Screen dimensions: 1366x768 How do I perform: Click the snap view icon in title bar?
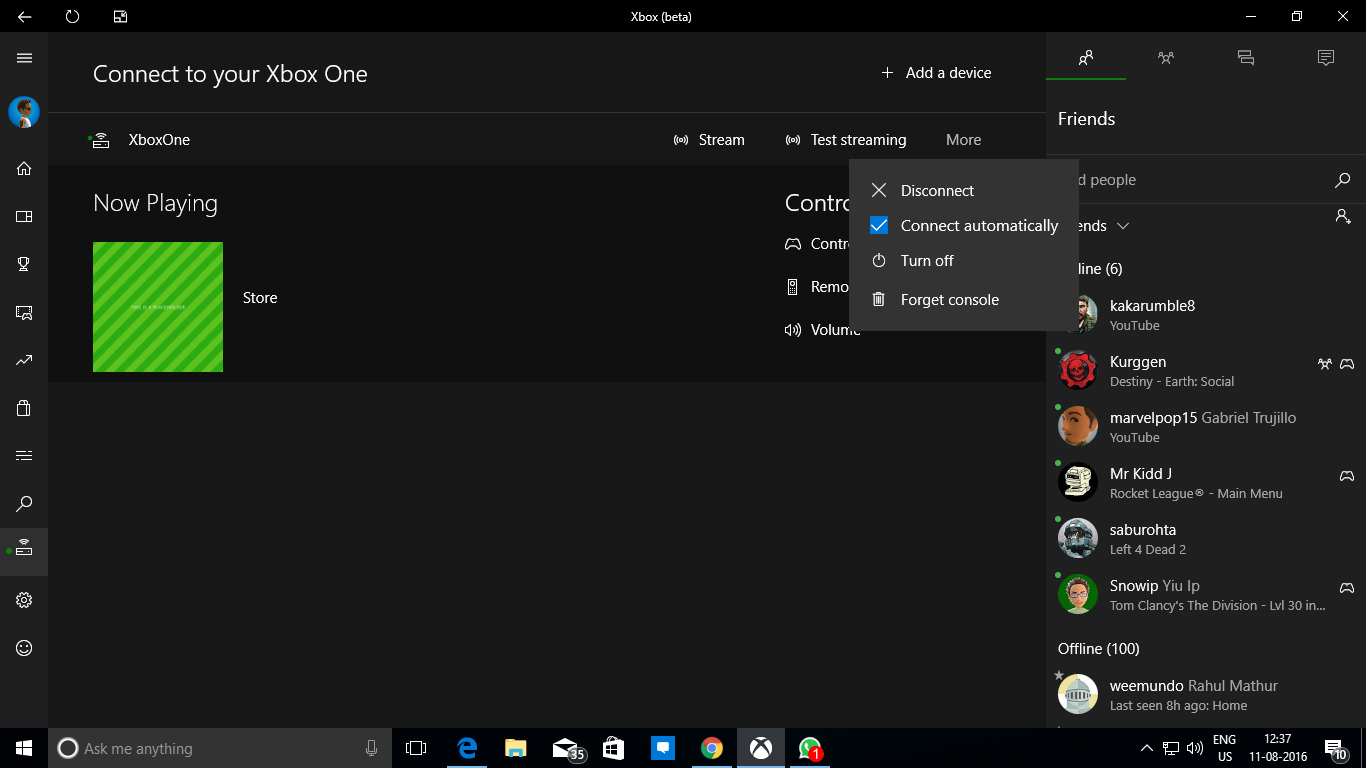(x=120, y=16)
